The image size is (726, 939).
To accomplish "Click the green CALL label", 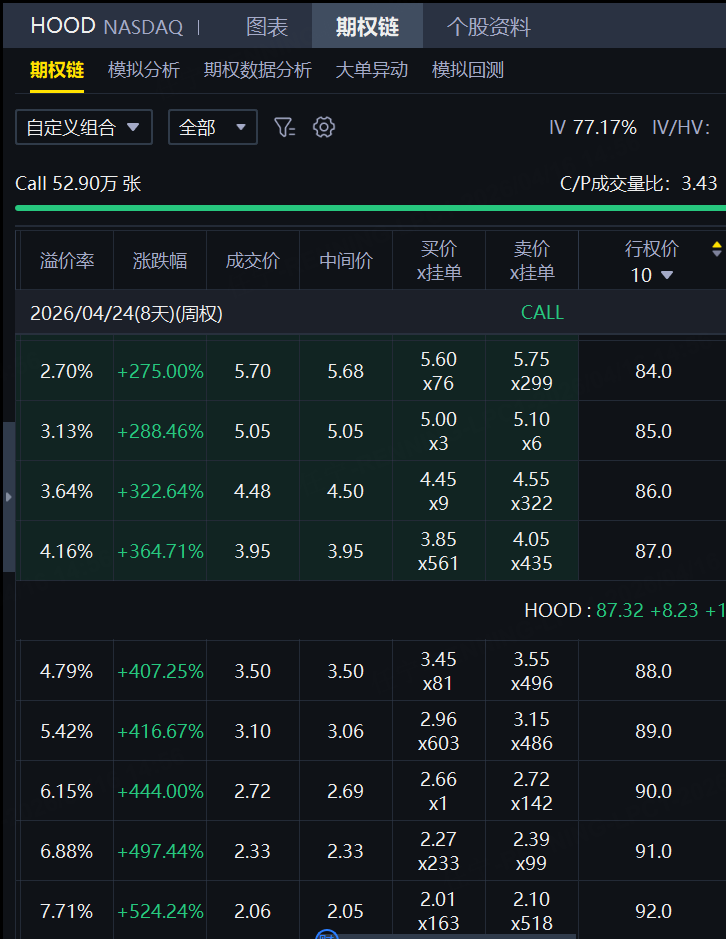I will (542, 313).
